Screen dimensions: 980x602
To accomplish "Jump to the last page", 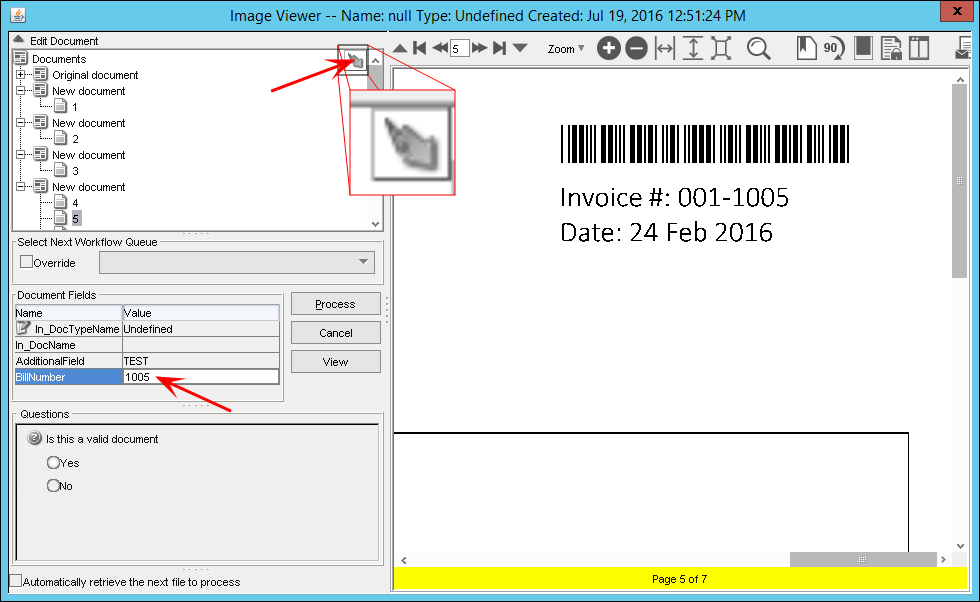I will point(499,48).
